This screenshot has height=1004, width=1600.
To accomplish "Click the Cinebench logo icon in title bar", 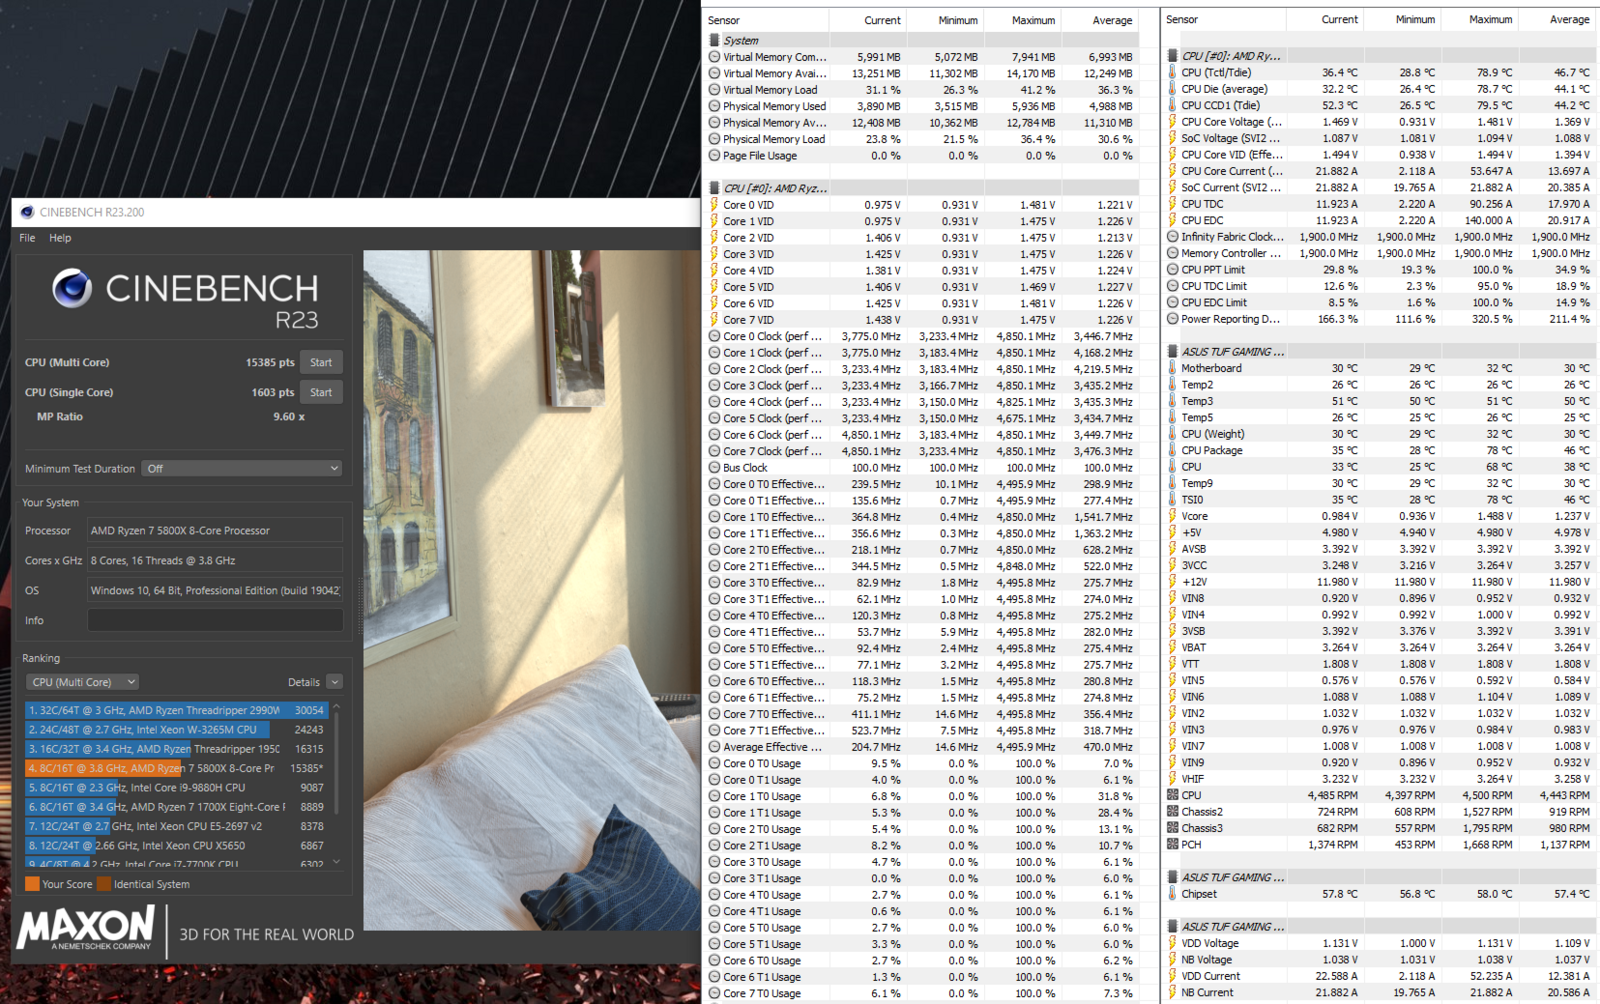I will point(27,212).
